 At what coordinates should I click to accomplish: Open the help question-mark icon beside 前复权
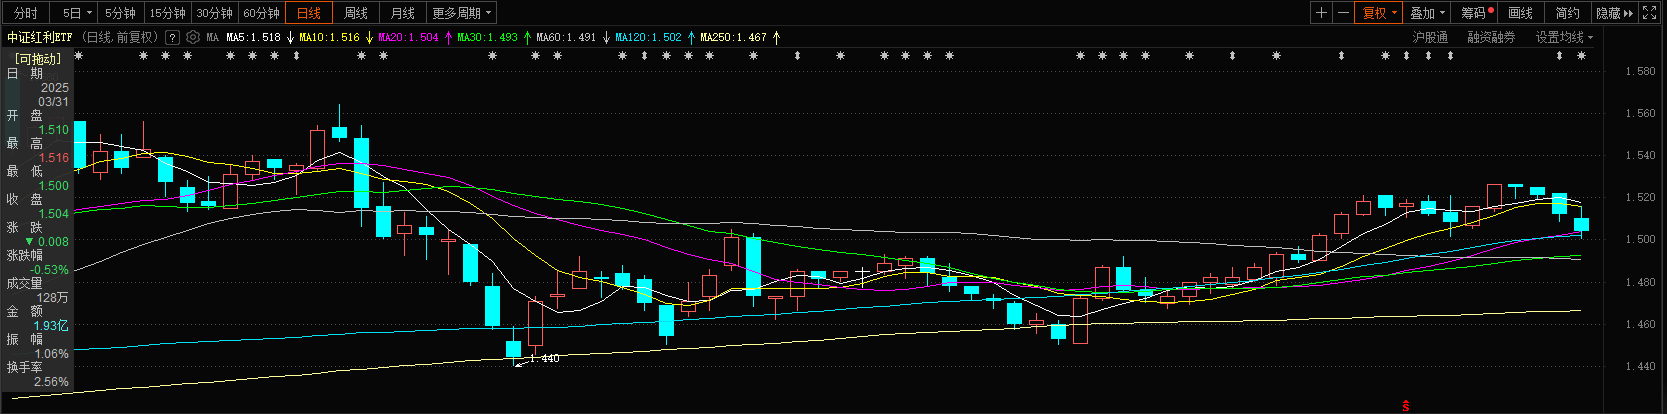[x=173, y=37]
